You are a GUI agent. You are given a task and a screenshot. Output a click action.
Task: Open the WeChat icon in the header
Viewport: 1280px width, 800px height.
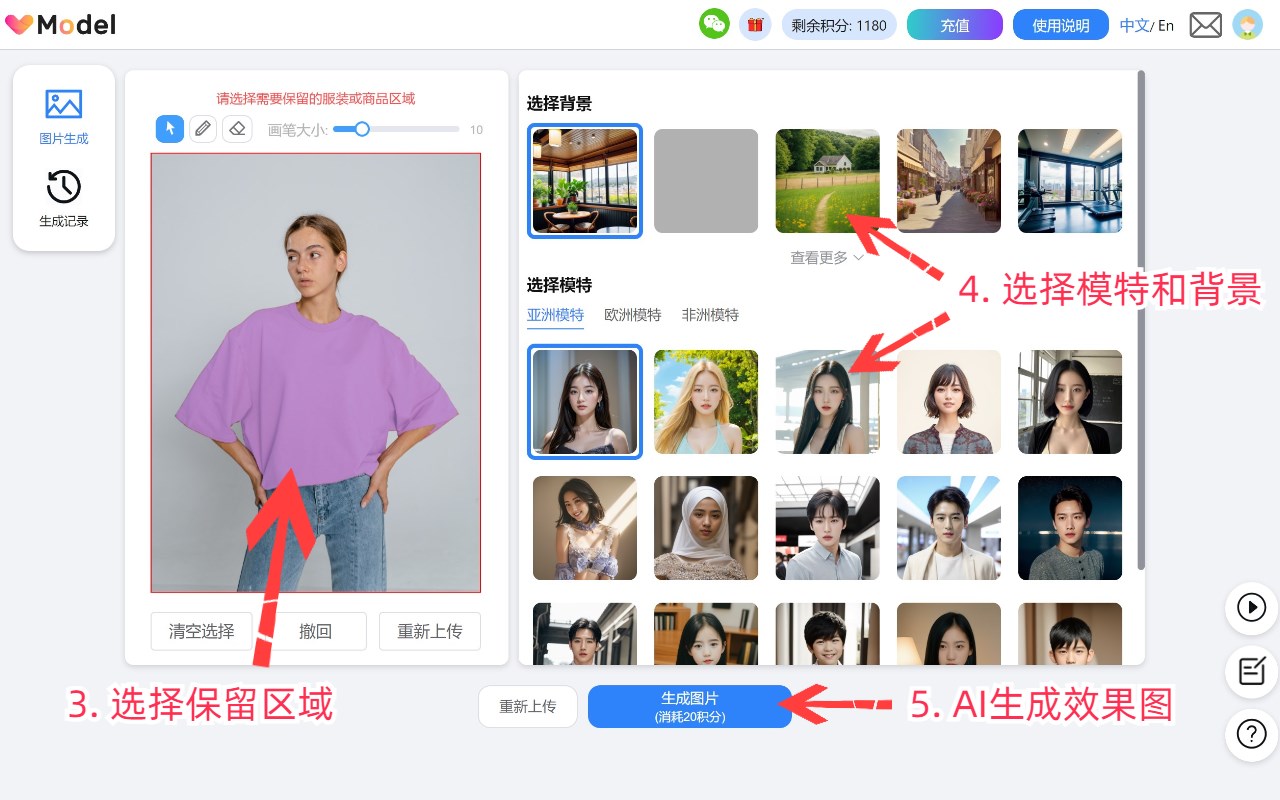point(714,24)
